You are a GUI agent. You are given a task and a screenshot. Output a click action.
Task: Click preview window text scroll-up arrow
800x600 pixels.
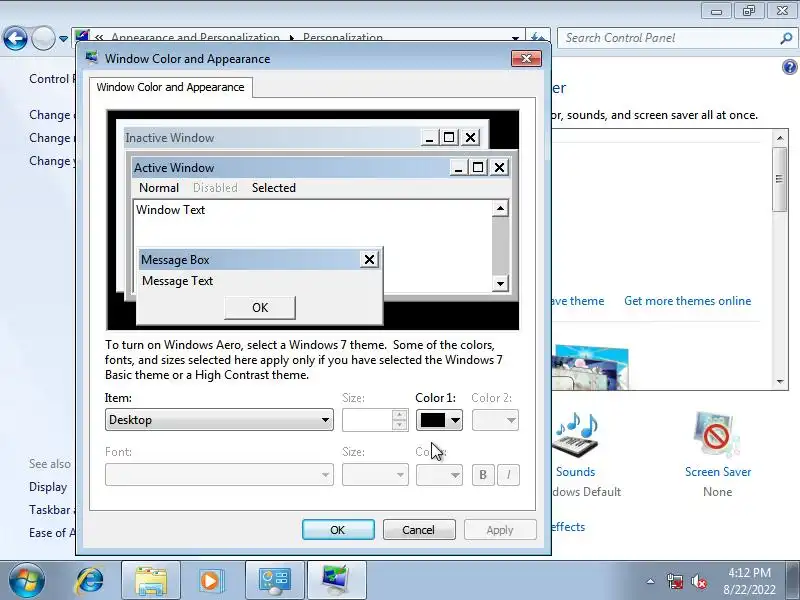coord(501,208)
